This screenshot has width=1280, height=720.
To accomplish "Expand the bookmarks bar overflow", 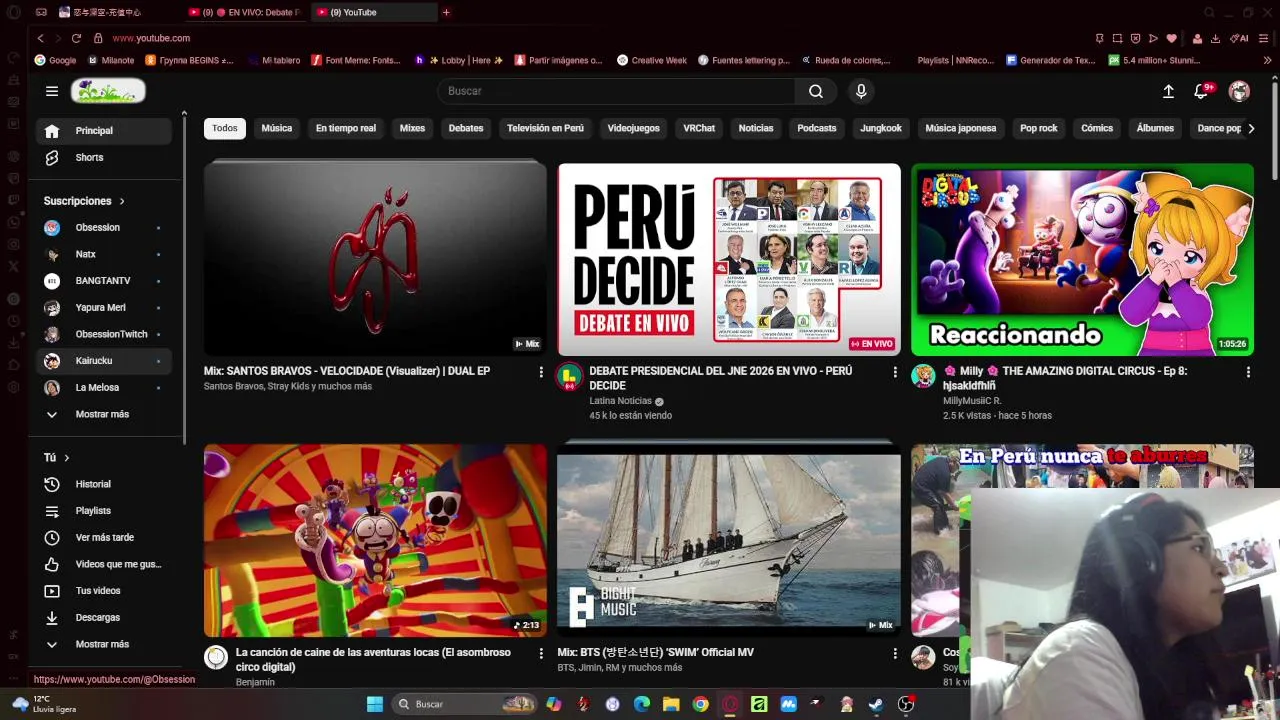I will pos(1268,60).
